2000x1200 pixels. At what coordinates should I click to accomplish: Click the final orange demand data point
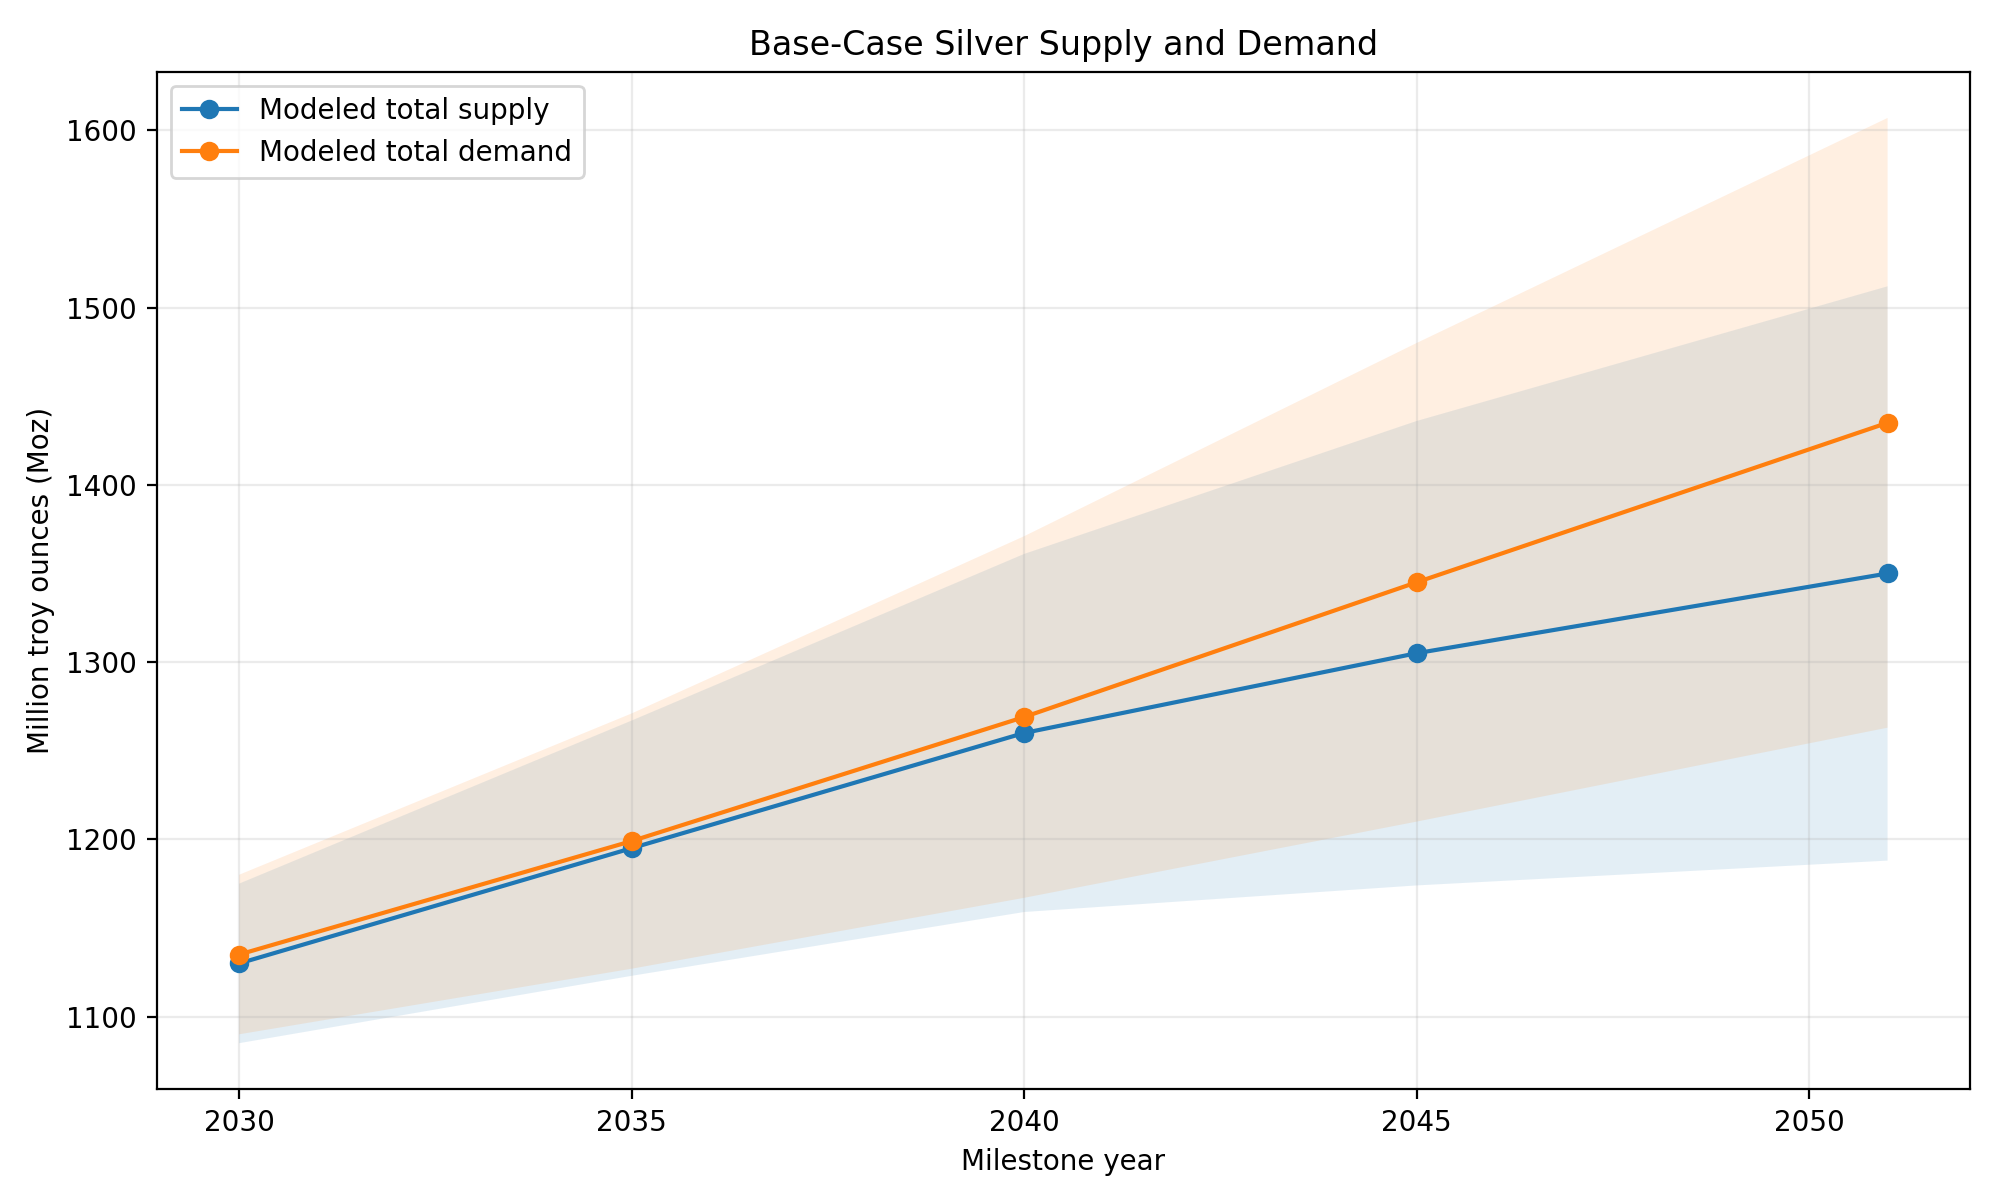[x=1888, y=423]
